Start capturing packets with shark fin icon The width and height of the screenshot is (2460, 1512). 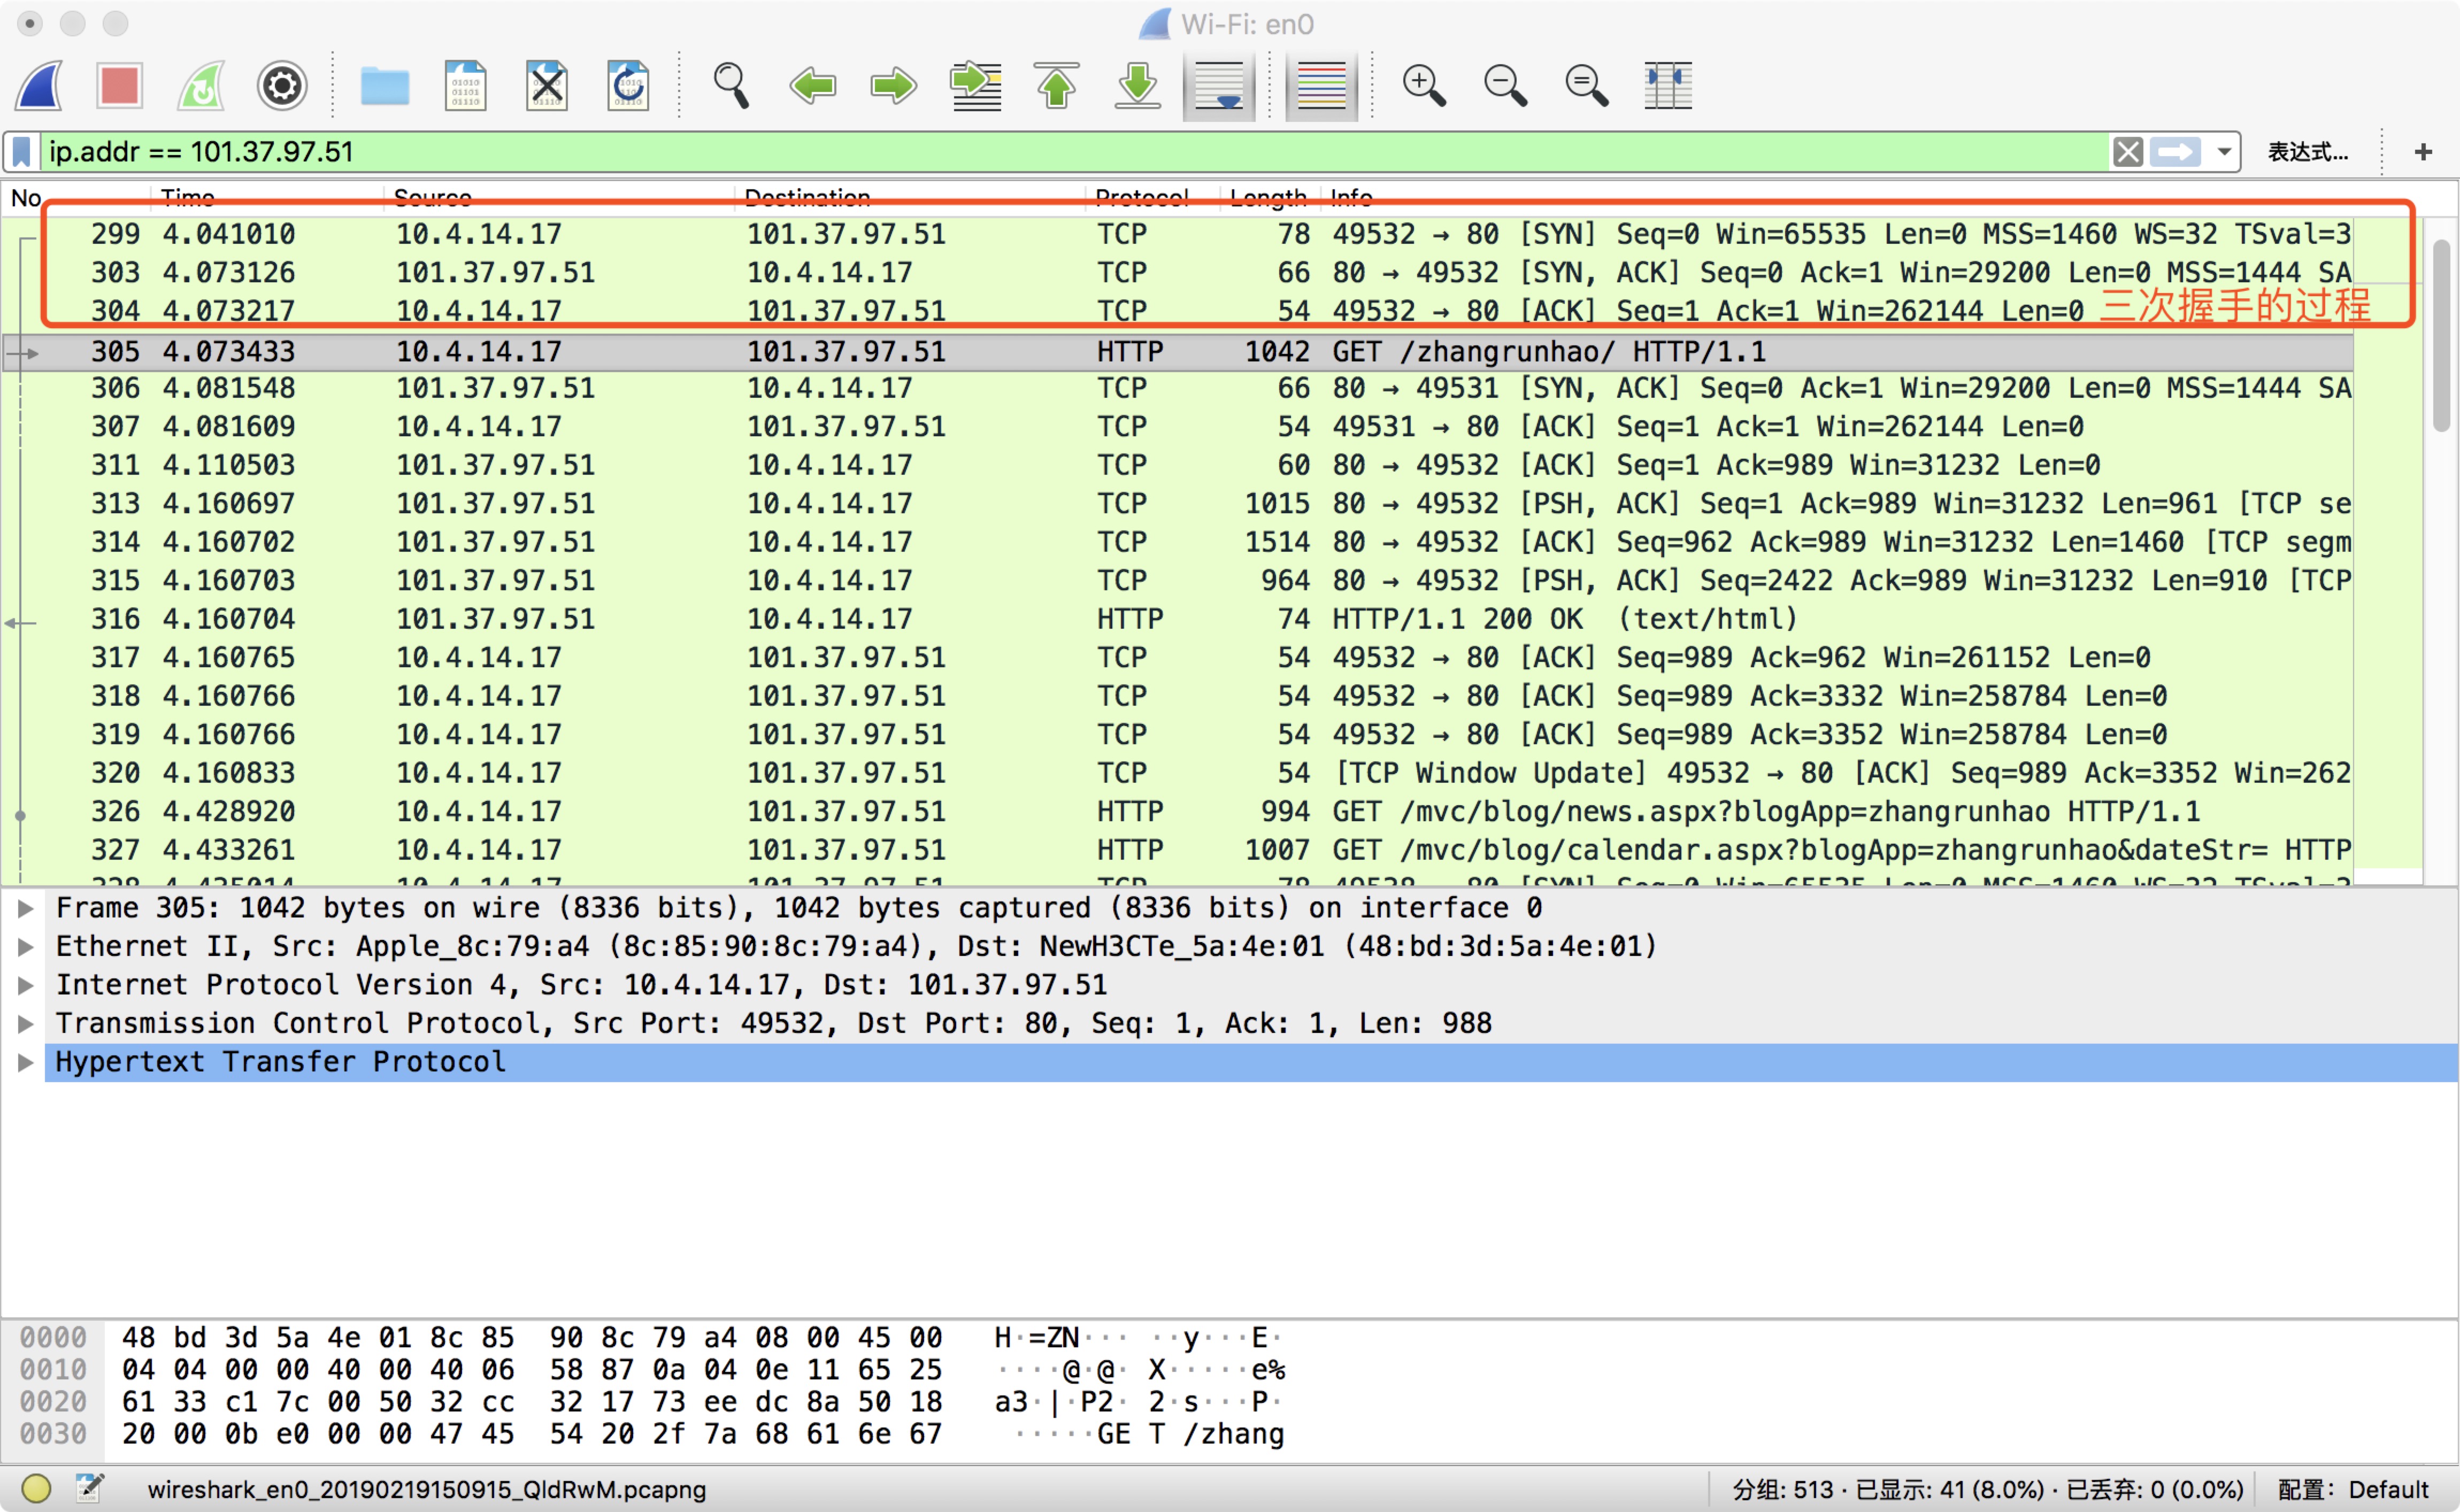coord(40,85)
